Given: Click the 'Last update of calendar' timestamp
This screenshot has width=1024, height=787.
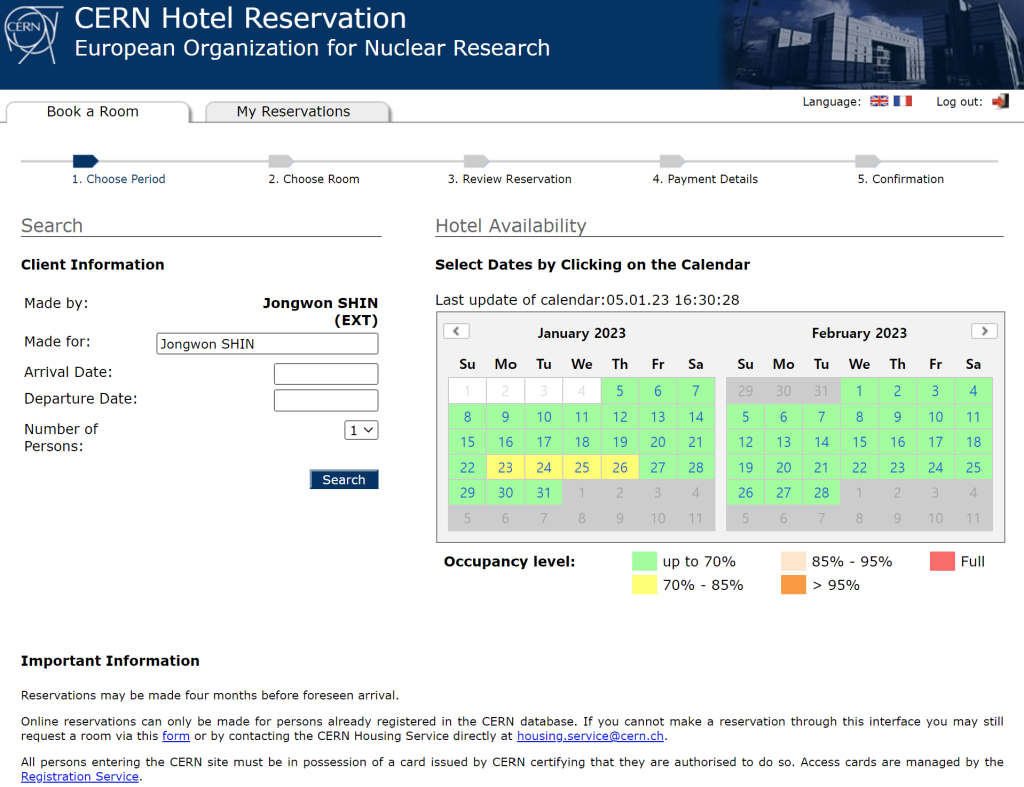Looking at the screenshot, I should 587,300.
